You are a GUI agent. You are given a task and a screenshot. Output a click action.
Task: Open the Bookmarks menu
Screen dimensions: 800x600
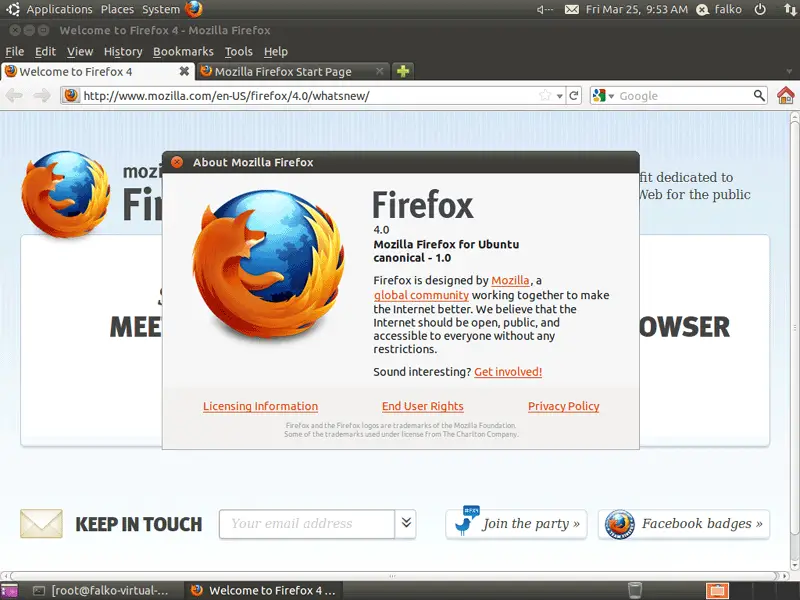click(183, 52)
